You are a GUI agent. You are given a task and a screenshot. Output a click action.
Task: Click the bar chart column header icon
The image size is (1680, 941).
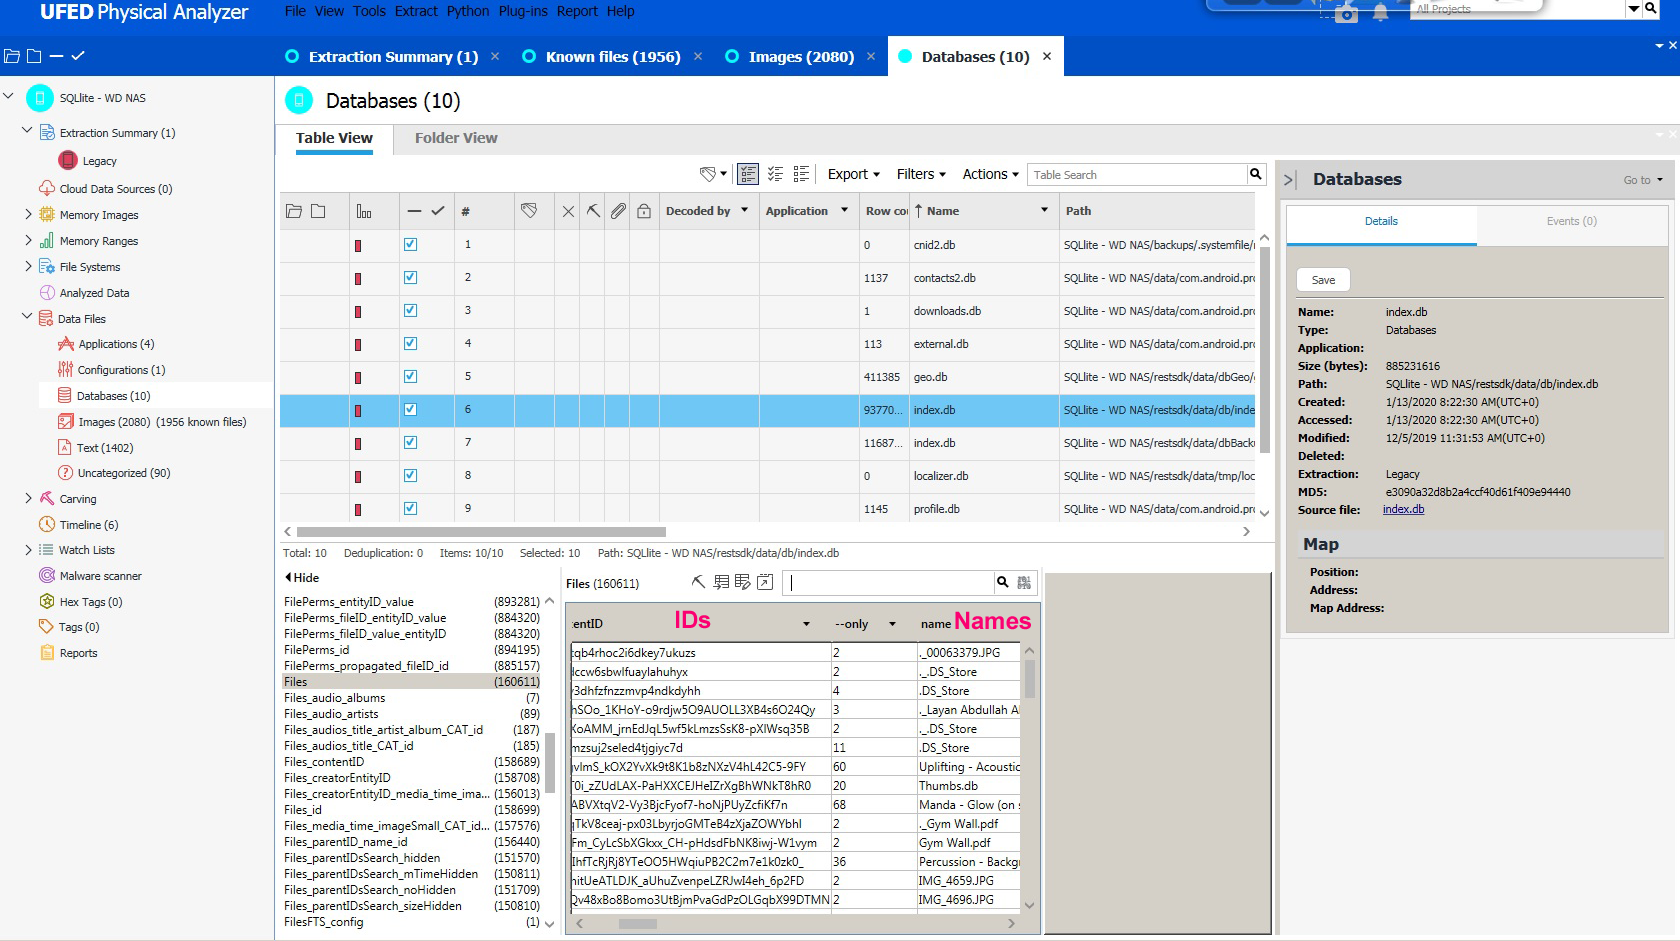coord(364,211)
